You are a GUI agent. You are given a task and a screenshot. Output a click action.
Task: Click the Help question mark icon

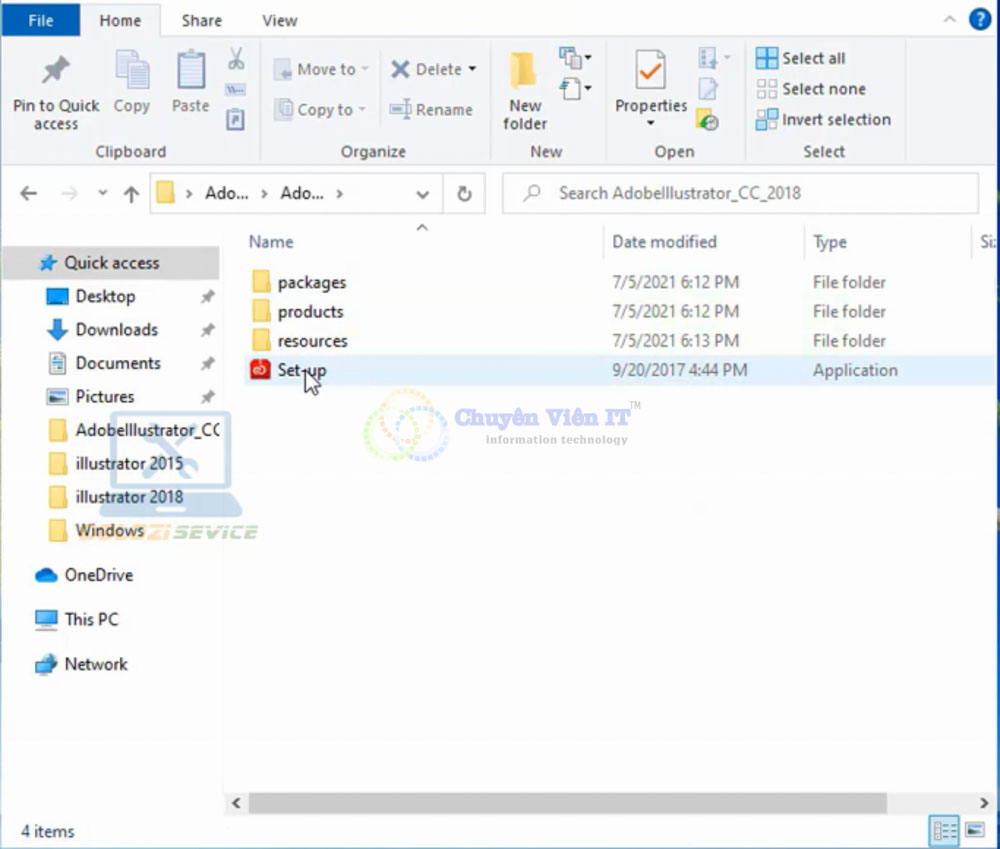pos(979,20)
